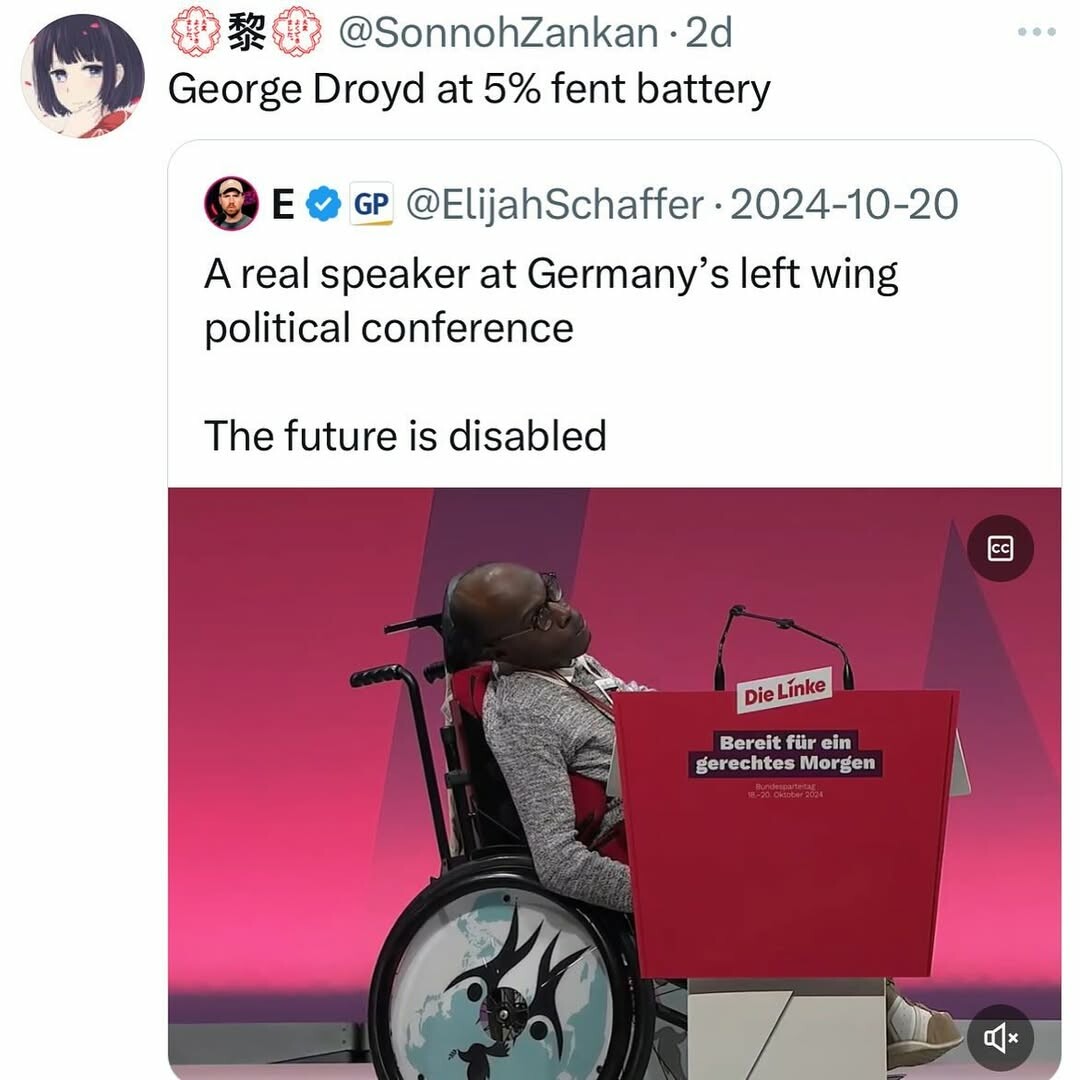The height and width of the screenshot is (1080, 1080).
Task: Click Elijah Schaffer's small profile picture
Action: 231,203
